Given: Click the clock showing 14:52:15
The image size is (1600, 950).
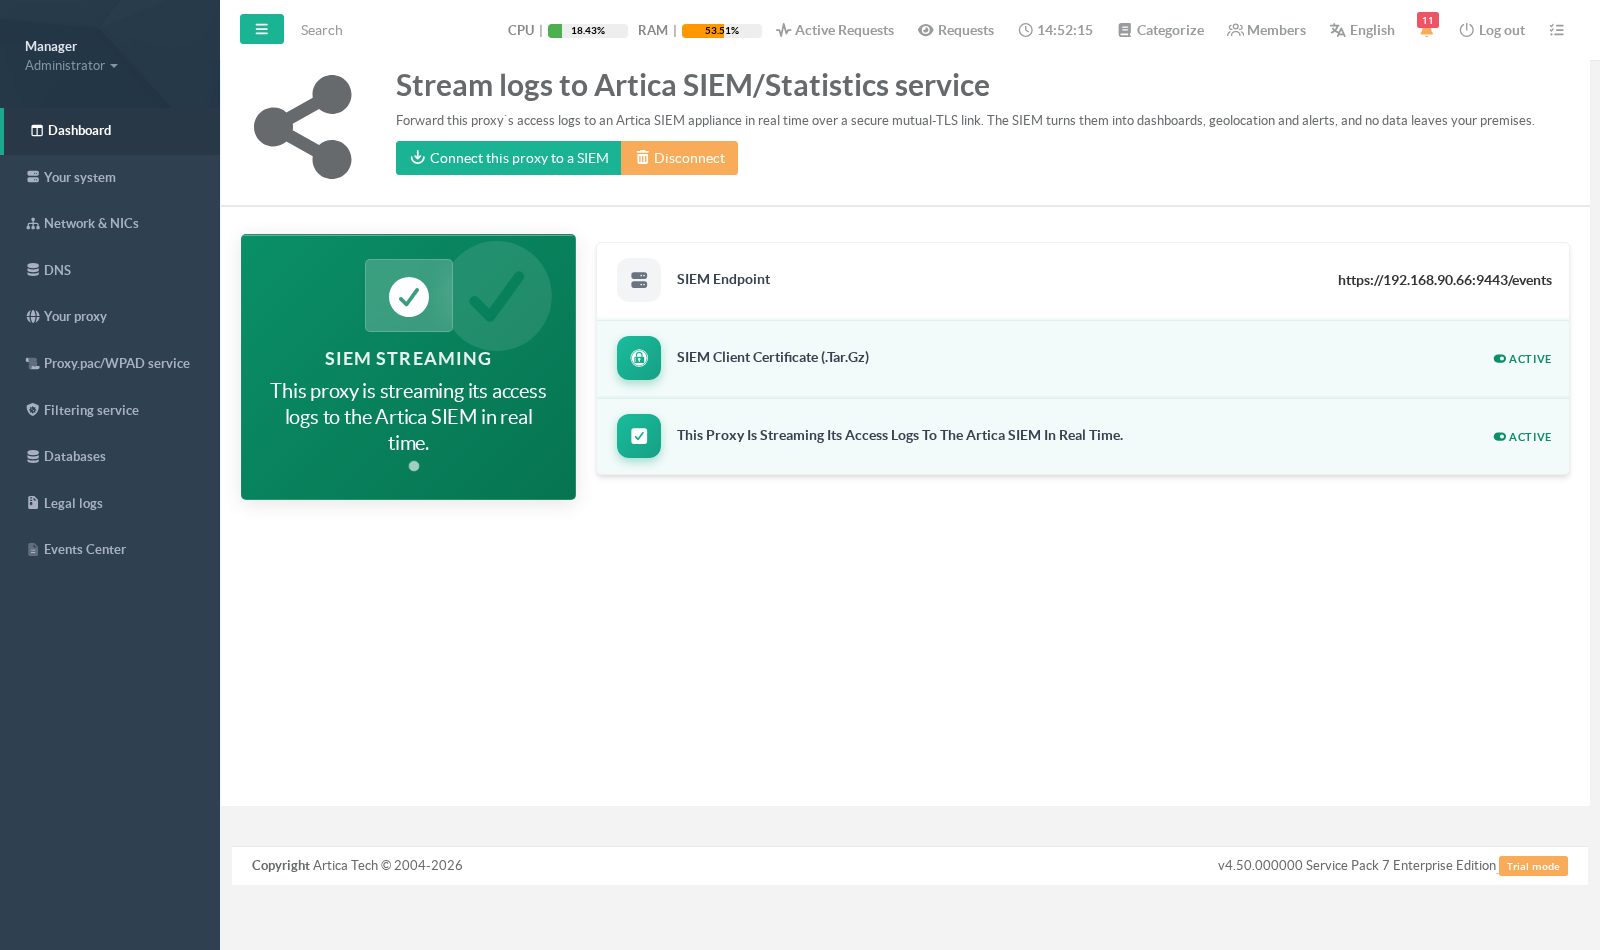Looking at the screenshot, I should [x=1055, y=30].
